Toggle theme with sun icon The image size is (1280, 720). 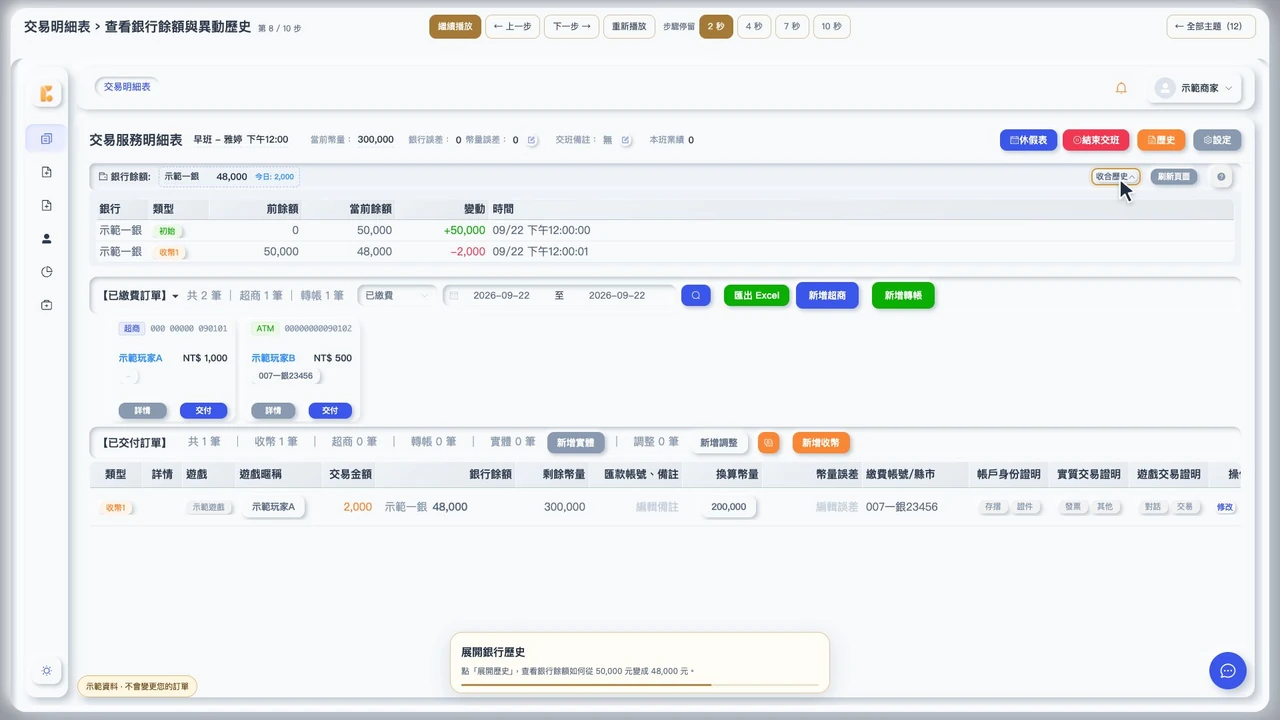tap(46, 671)
